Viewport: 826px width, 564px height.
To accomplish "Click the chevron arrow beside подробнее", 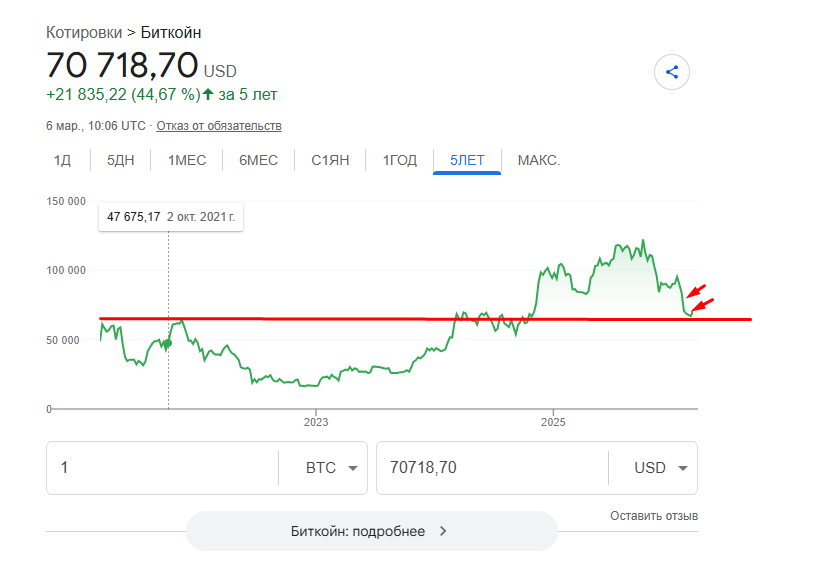I will click(443, 531).
